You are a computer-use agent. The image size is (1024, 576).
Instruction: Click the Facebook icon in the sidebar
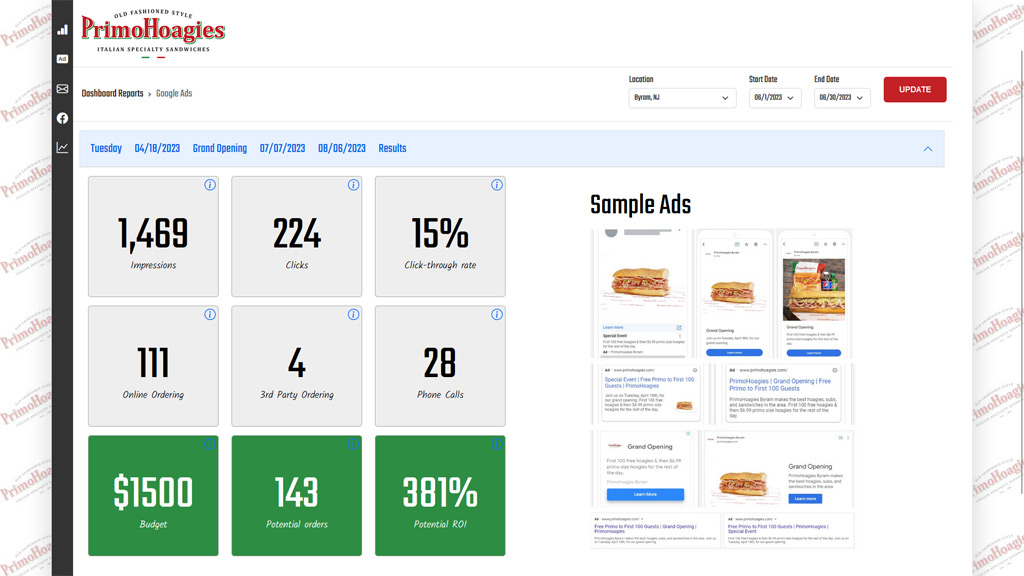coord(62,118)
